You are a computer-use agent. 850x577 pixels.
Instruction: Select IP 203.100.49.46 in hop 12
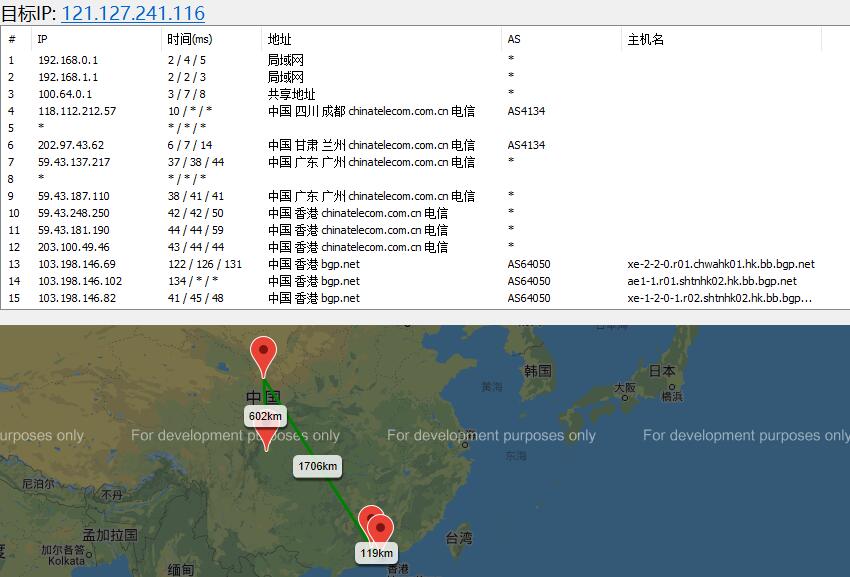pyautogui.click(x=74, y=247)
